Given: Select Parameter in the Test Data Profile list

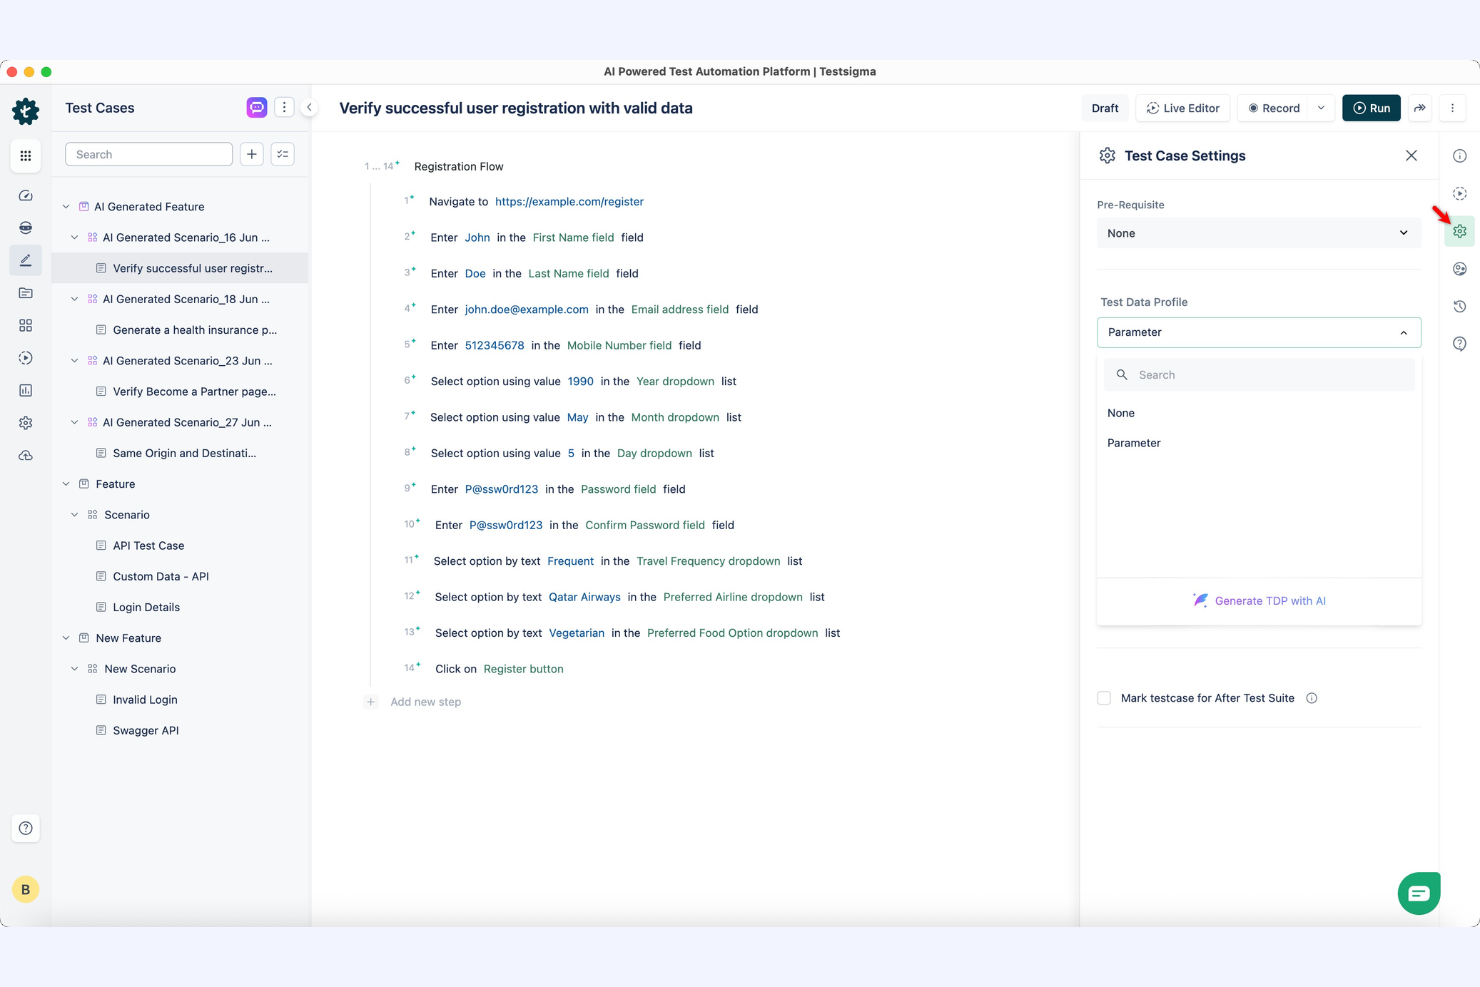Looking at the screenshot, I should pos(1134,442).
